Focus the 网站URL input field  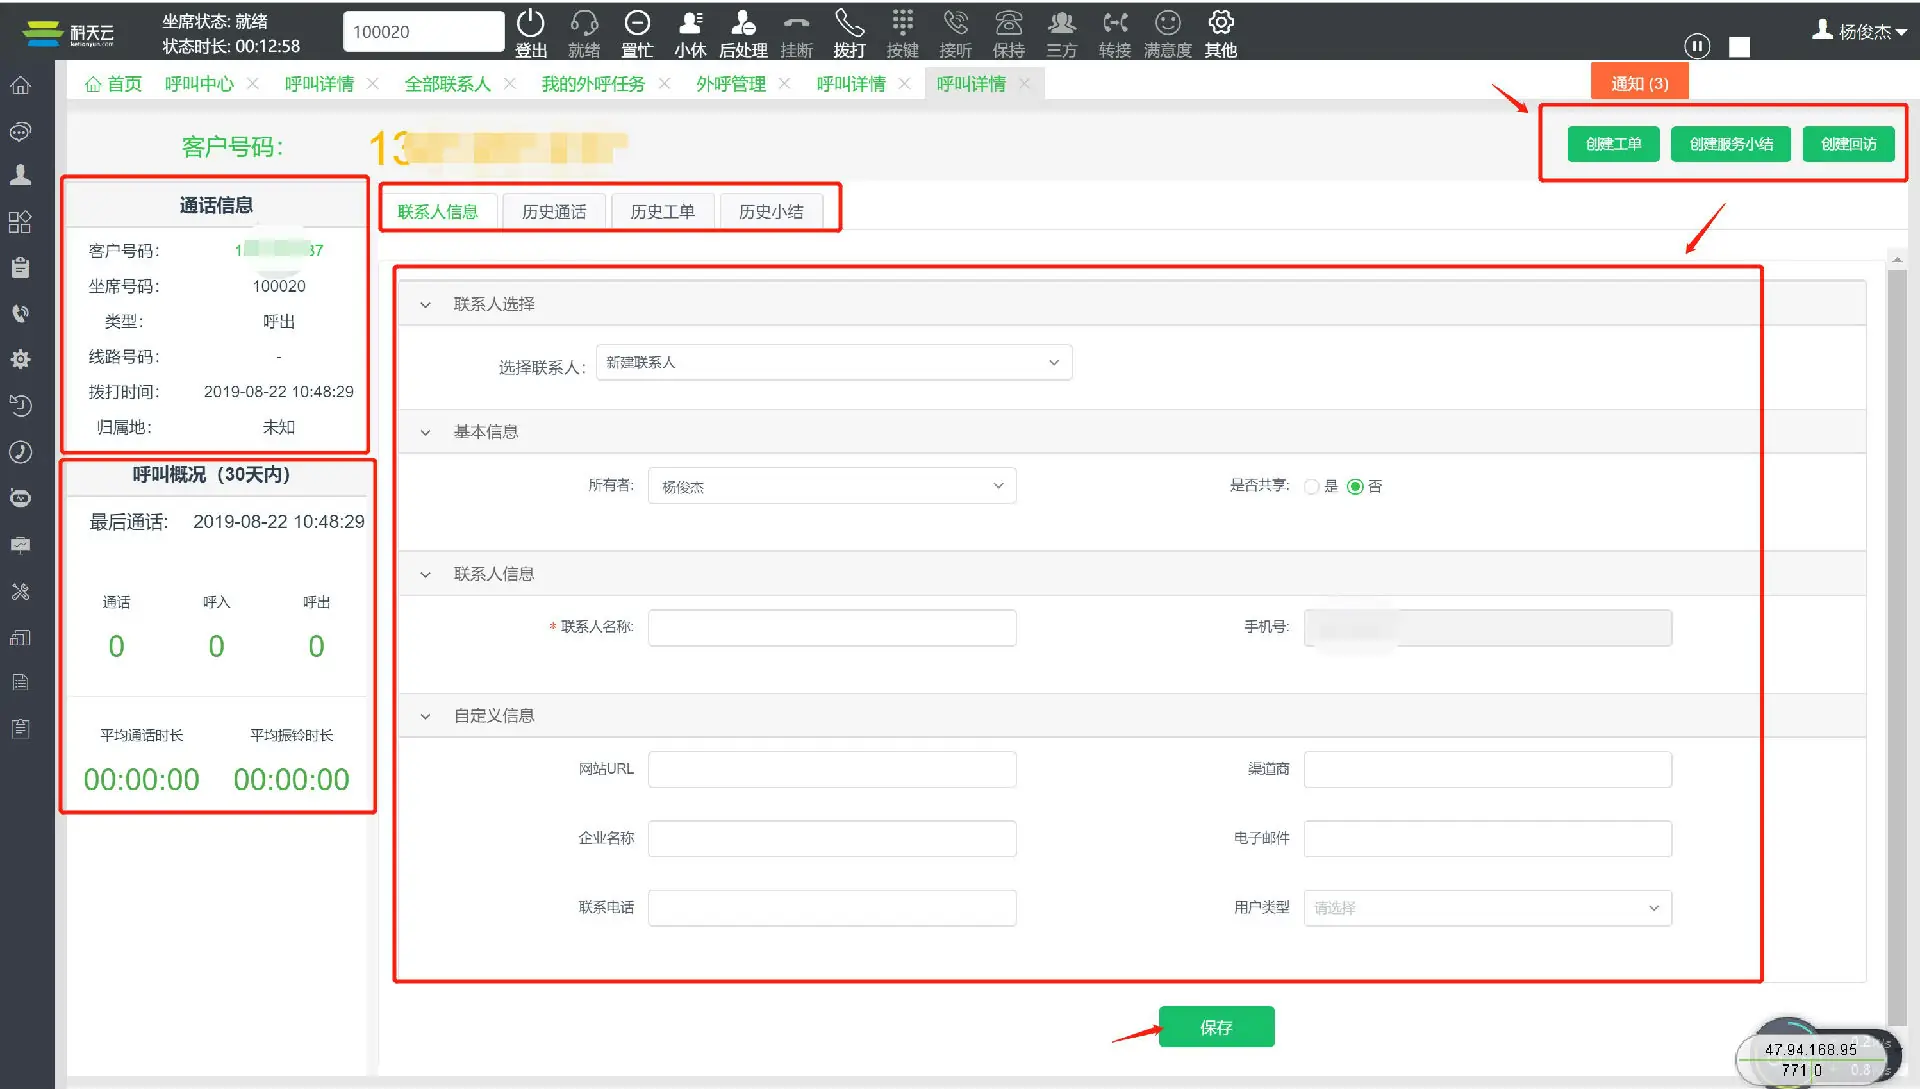point(832,770)
